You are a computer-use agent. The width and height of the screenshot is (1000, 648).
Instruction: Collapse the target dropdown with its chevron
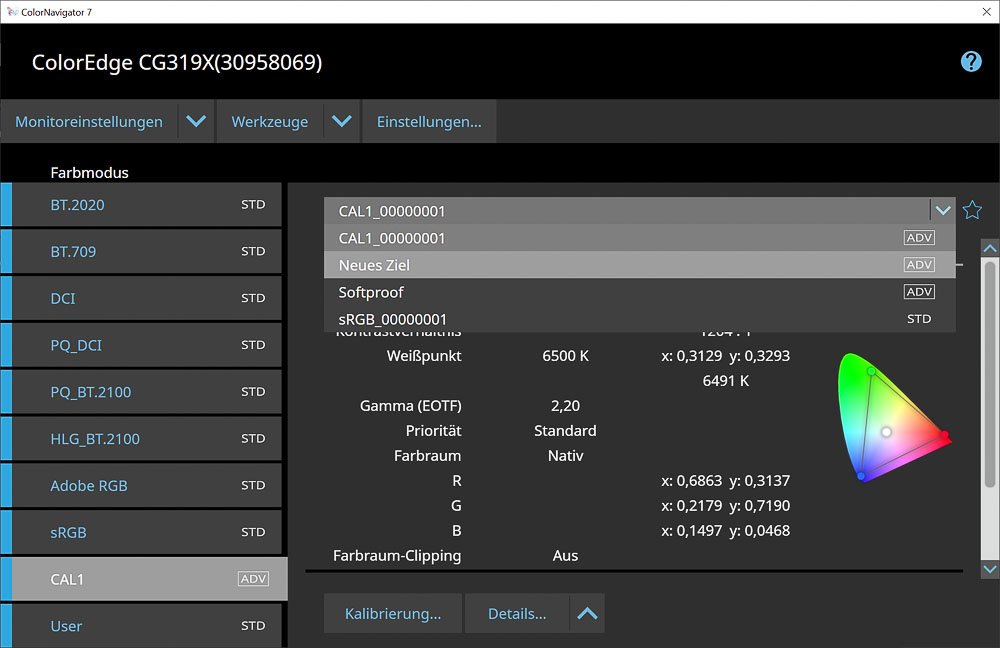pyautogui.click(x=943, y=210)
